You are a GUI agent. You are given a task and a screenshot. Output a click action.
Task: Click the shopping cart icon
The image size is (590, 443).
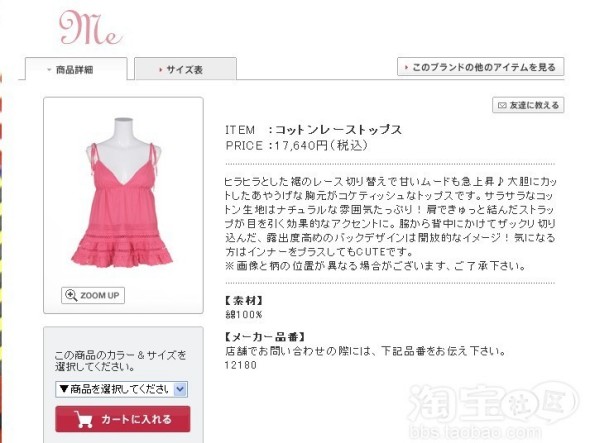(x=84, y=419)
